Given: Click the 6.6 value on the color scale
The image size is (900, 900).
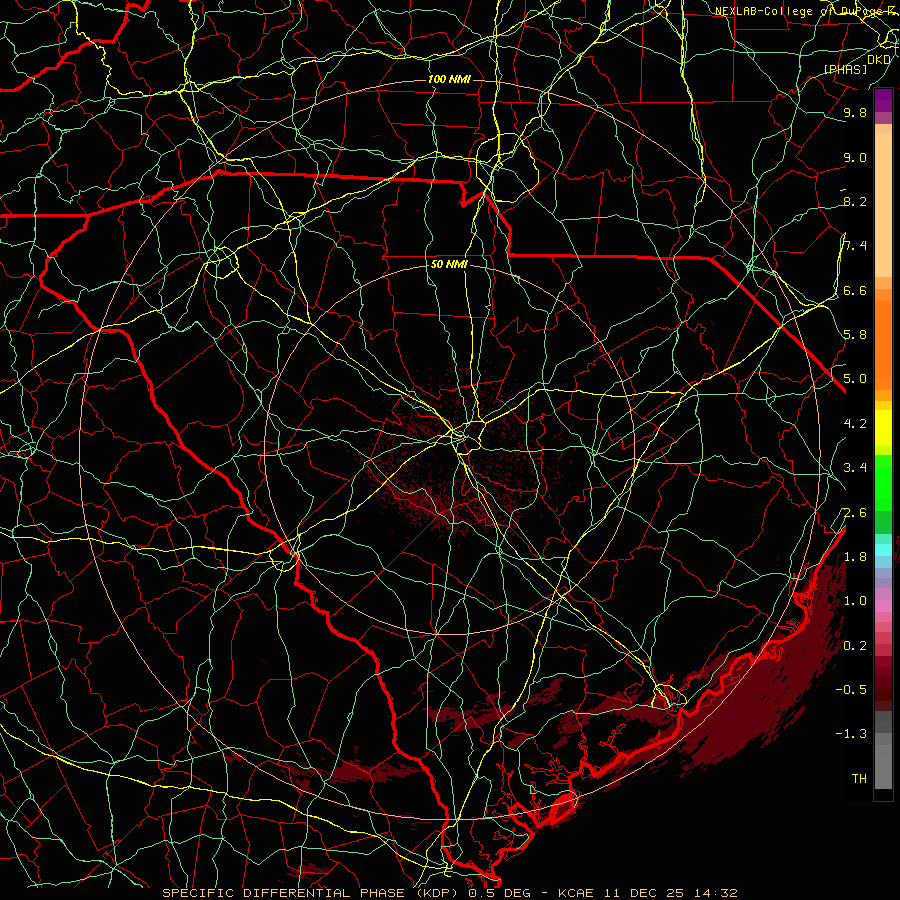Looking at the screenshot, I should point(855,290).
